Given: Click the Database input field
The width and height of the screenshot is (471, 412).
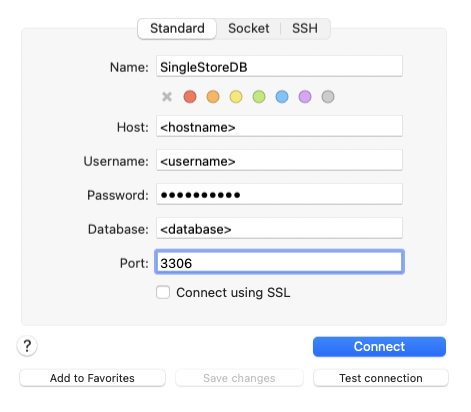Looking at the screenshot, I should [279, 228].
